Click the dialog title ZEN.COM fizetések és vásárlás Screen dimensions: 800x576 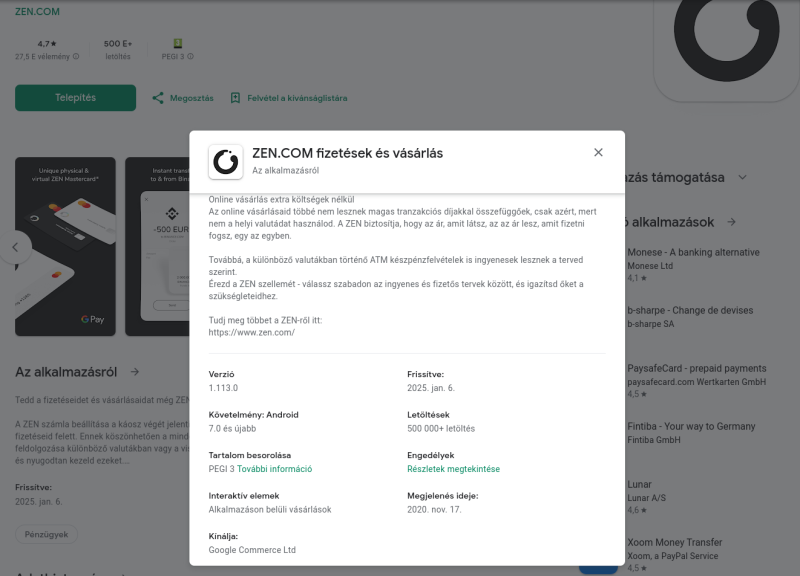point(347,153)
